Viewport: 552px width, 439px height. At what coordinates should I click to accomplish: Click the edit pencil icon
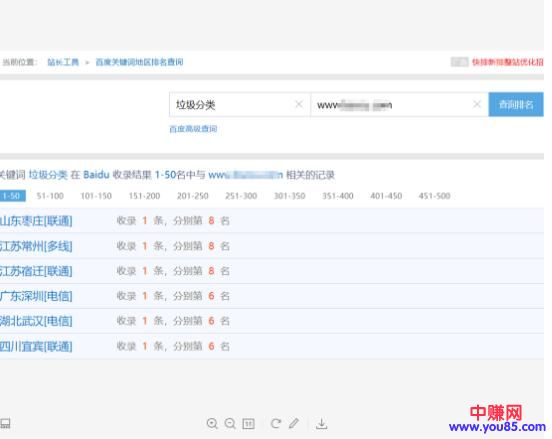click(x=294, y=424)
